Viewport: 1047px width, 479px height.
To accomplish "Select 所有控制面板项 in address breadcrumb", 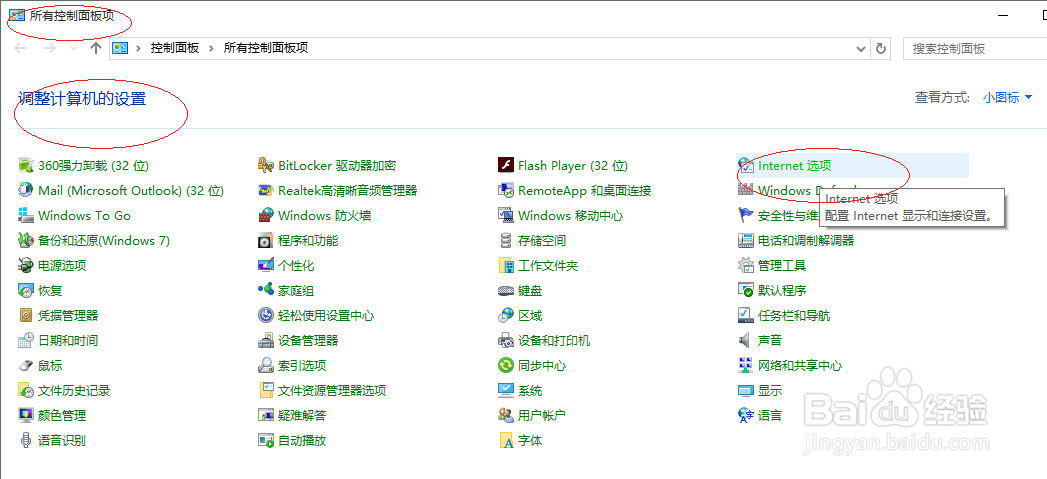I will tap(266, 48).
